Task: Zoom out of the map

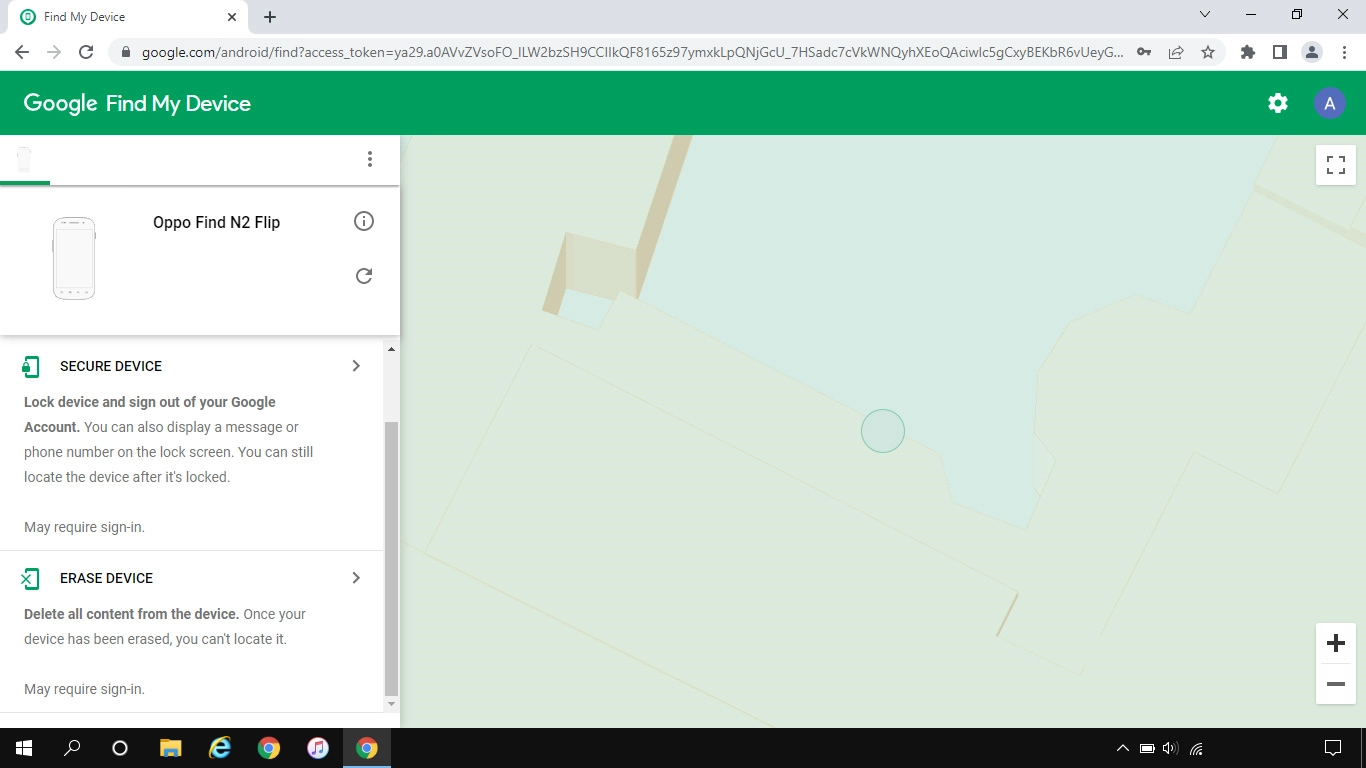Action: (1335, 684)
